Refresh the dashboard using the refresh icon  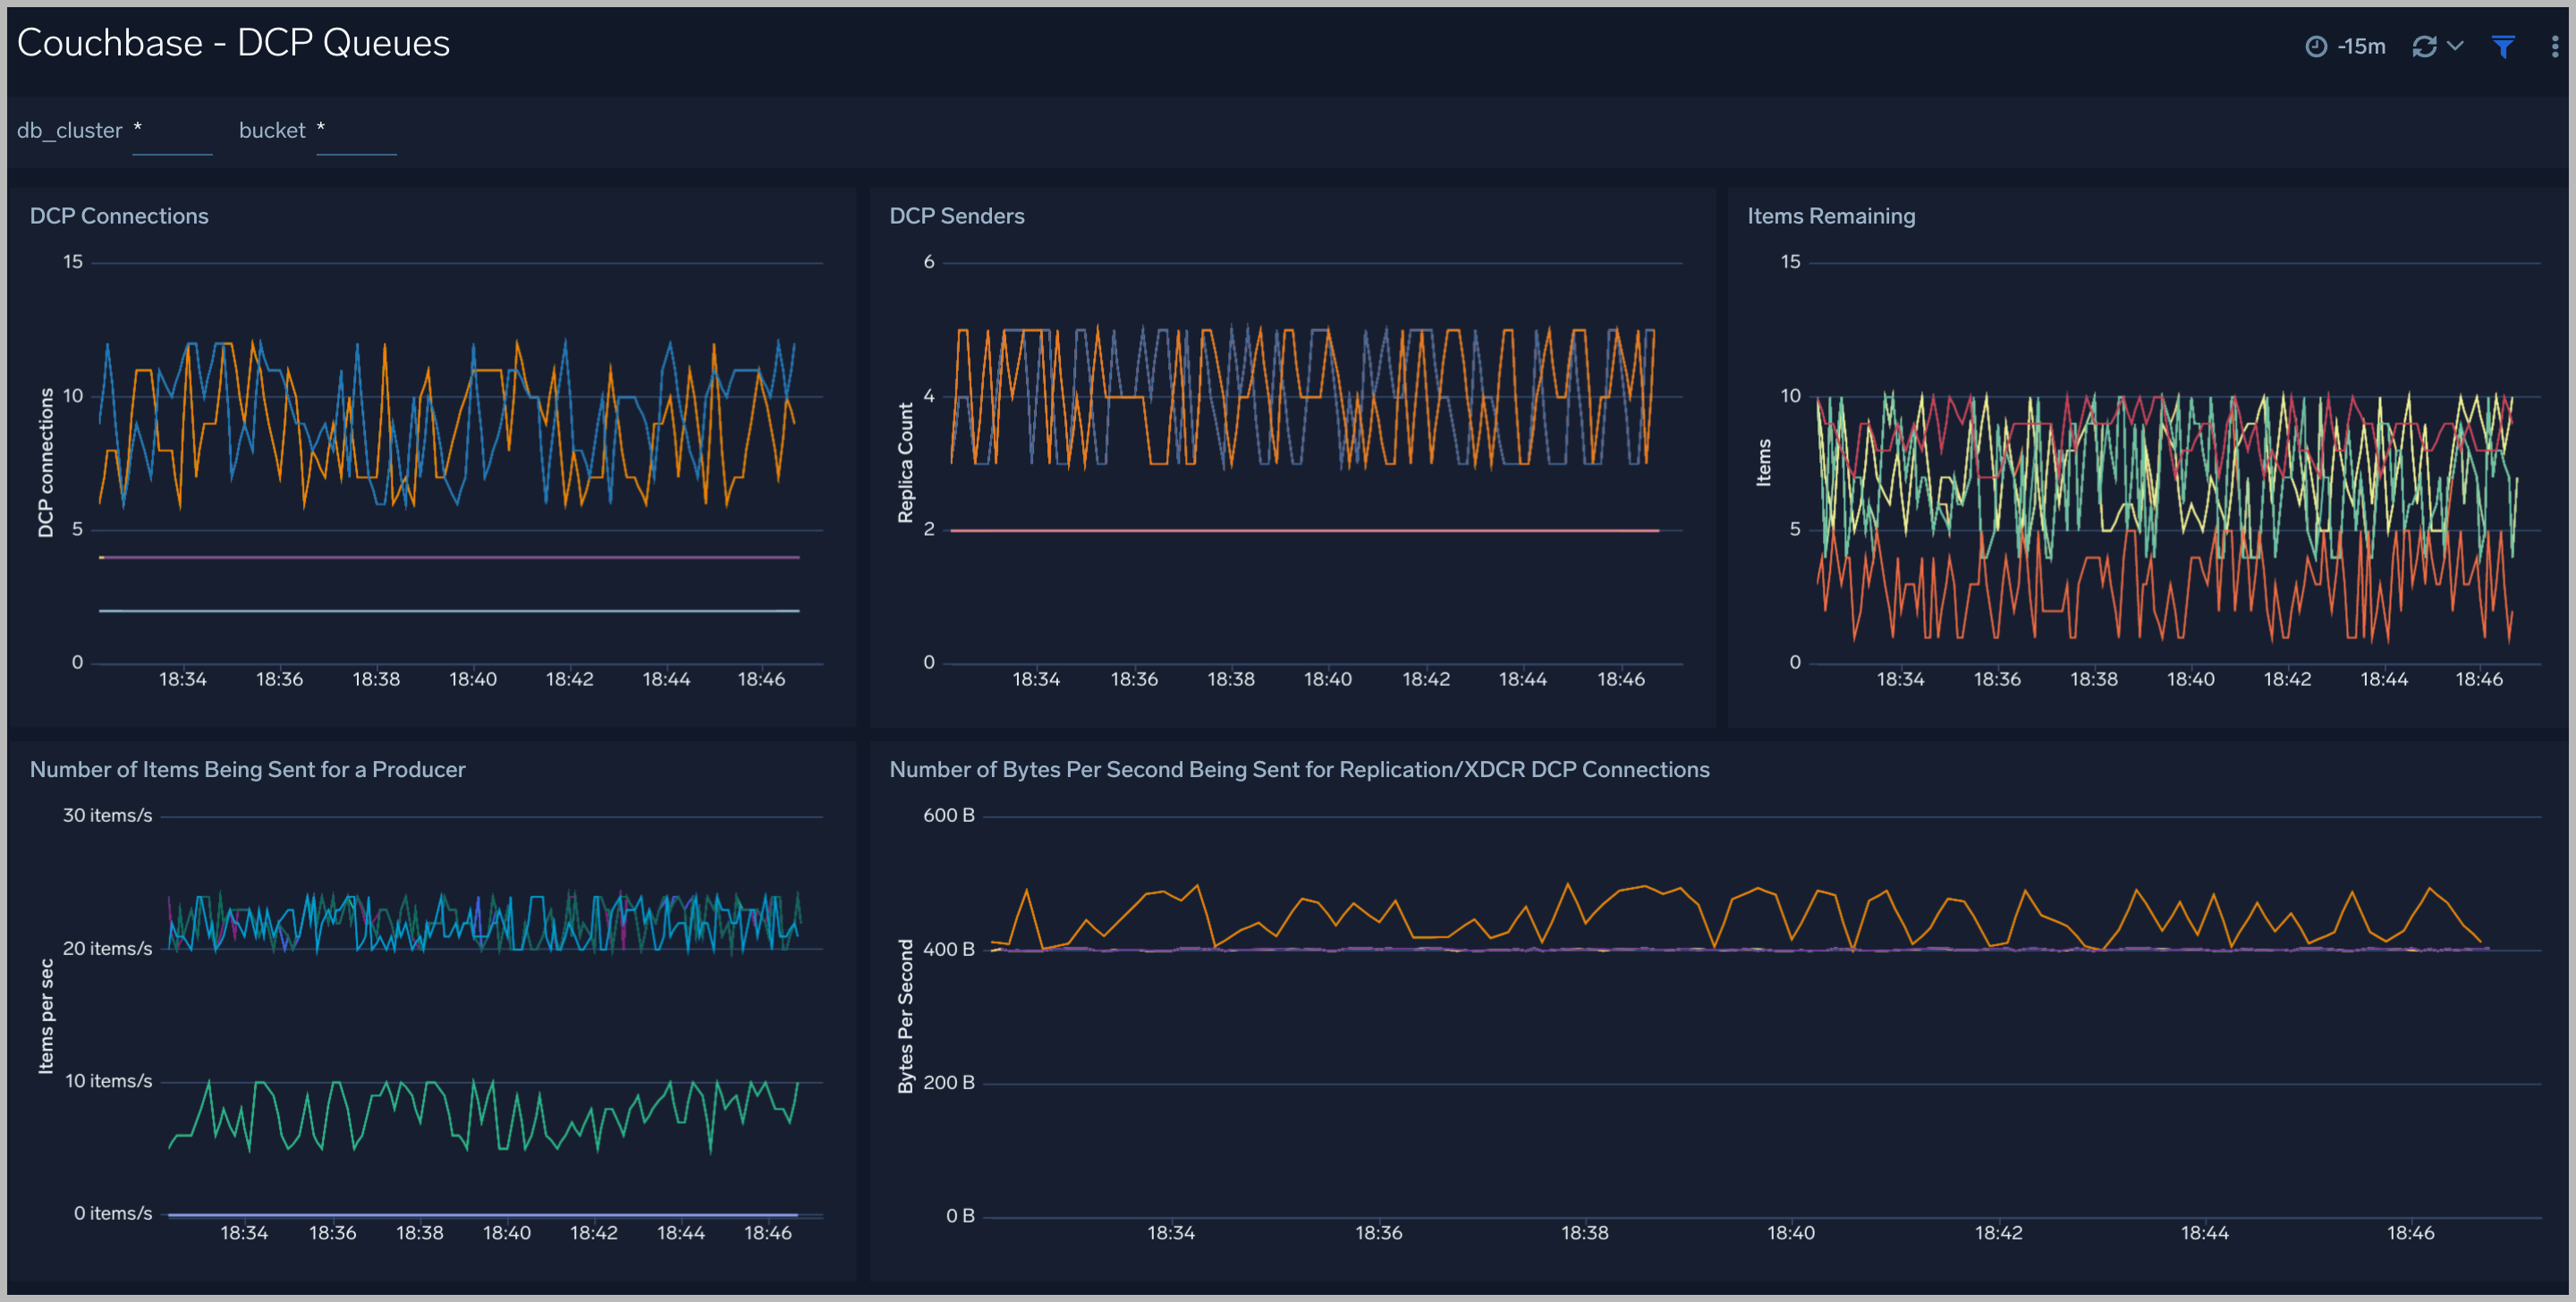click(2423, 46)
